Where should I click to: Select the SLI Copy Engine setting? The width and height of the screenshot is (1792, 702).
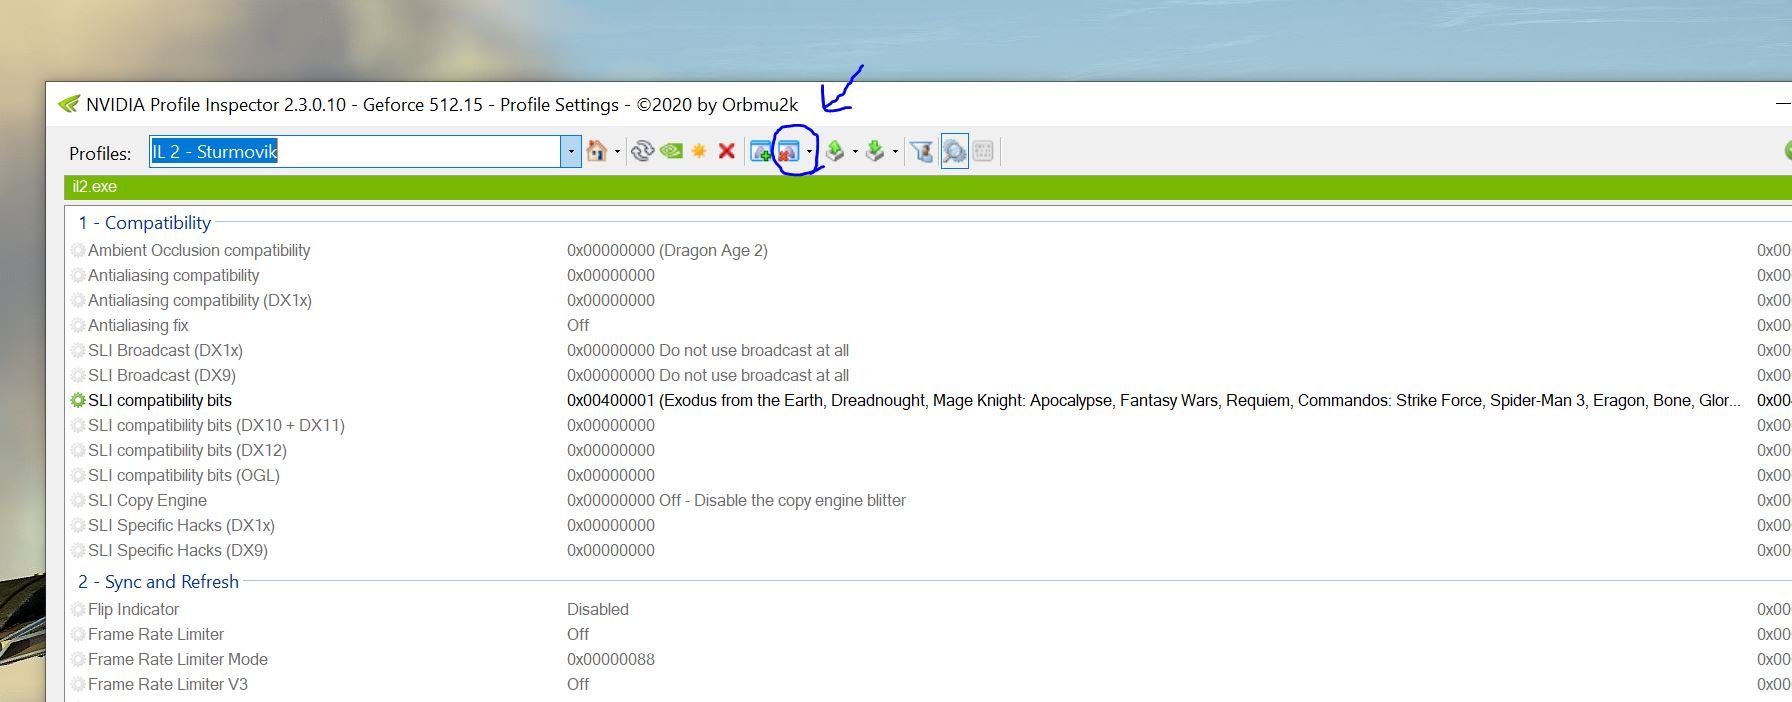[x=147, y=500]
